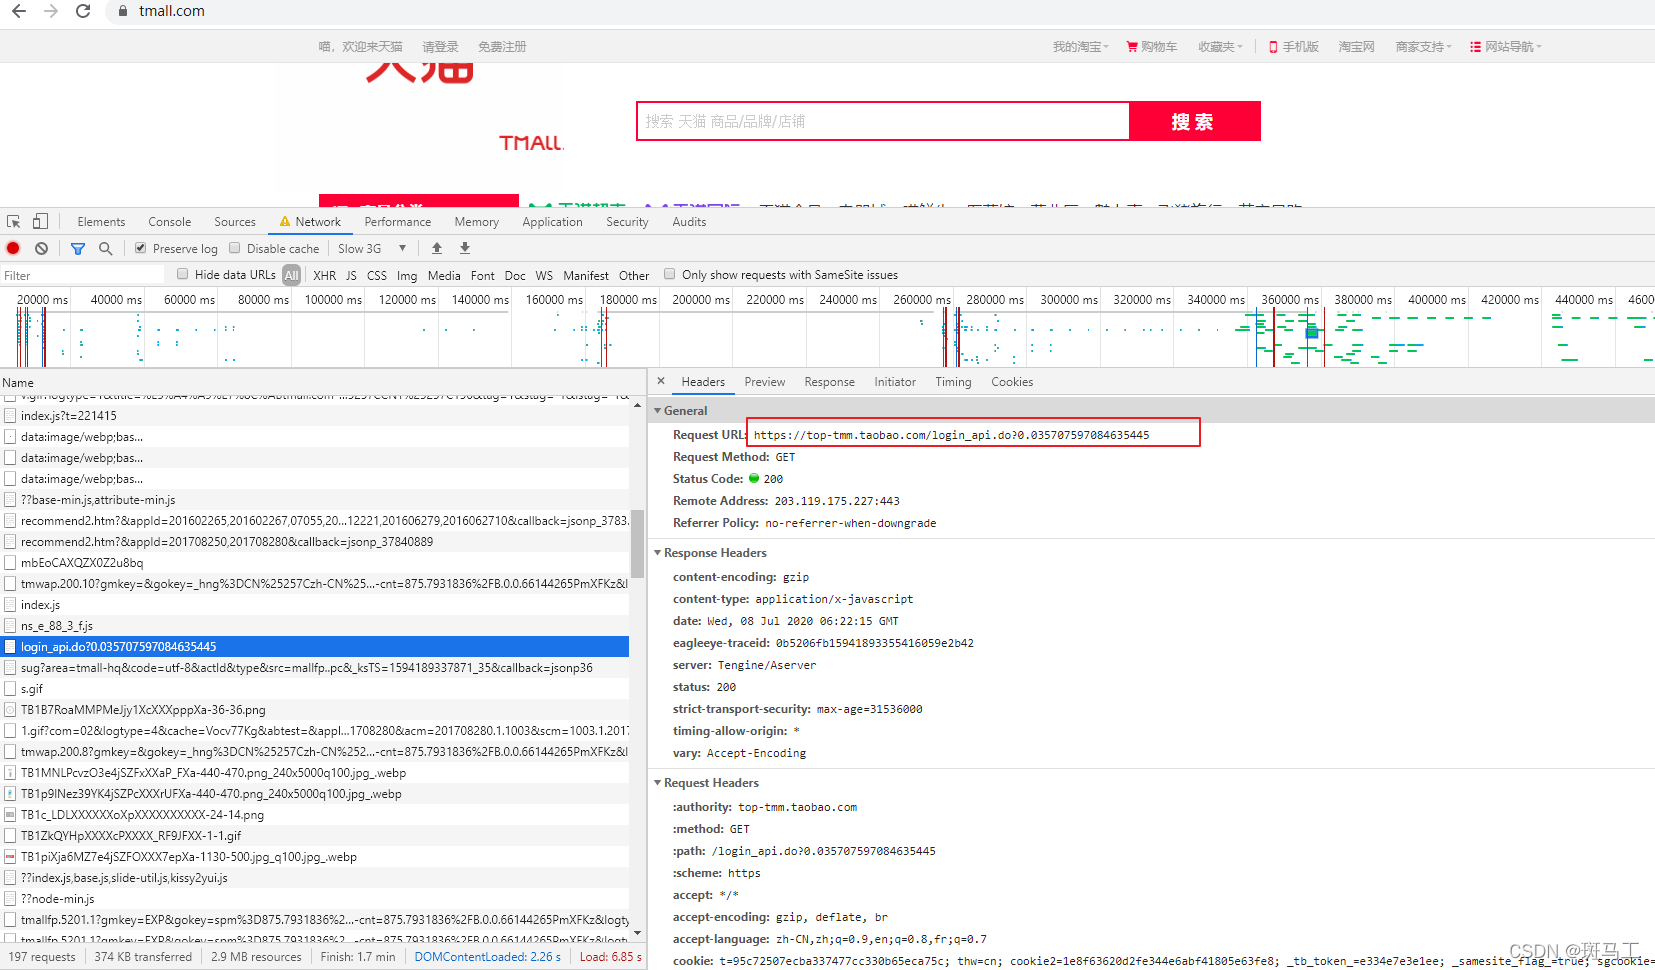Click the mobile version phone icon
The width and height of the screenshot is (1655, 970).
pos(1273,47)
